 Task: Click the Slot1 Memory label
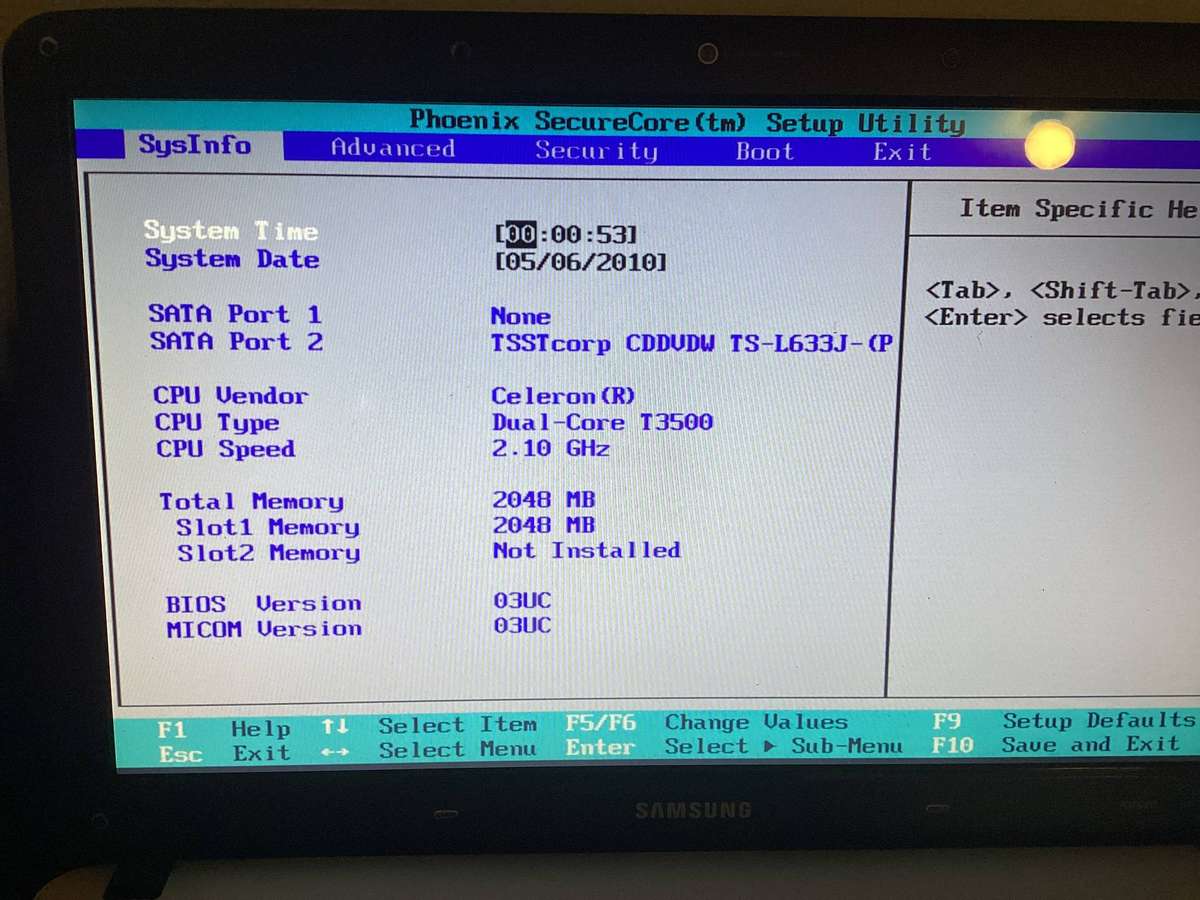point(268,528)
